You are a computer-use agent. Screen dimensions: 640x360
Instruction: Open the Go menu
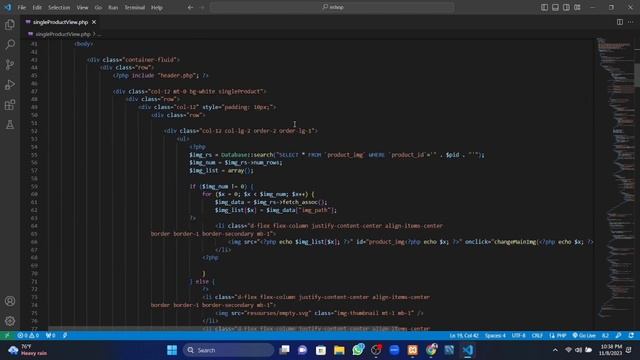click(x=98, y=7)
